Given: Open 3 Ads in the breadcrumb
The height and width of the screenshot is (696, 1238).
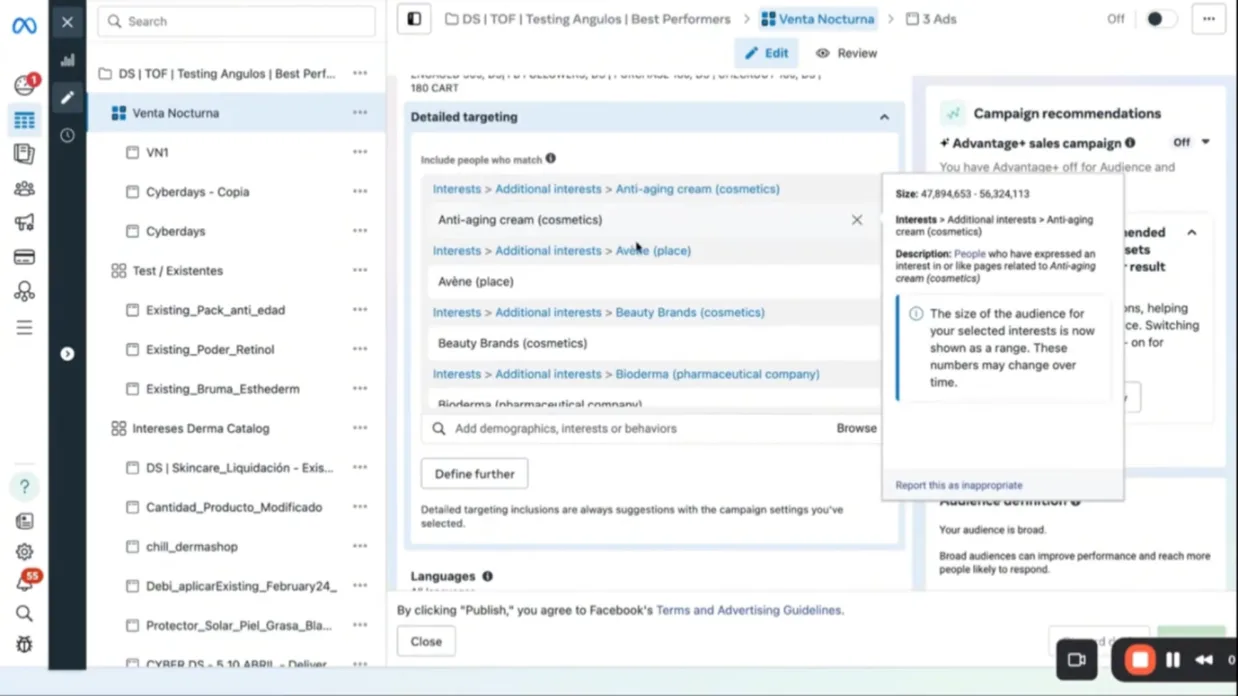Looking at the screenshot, I should (931, 19).
